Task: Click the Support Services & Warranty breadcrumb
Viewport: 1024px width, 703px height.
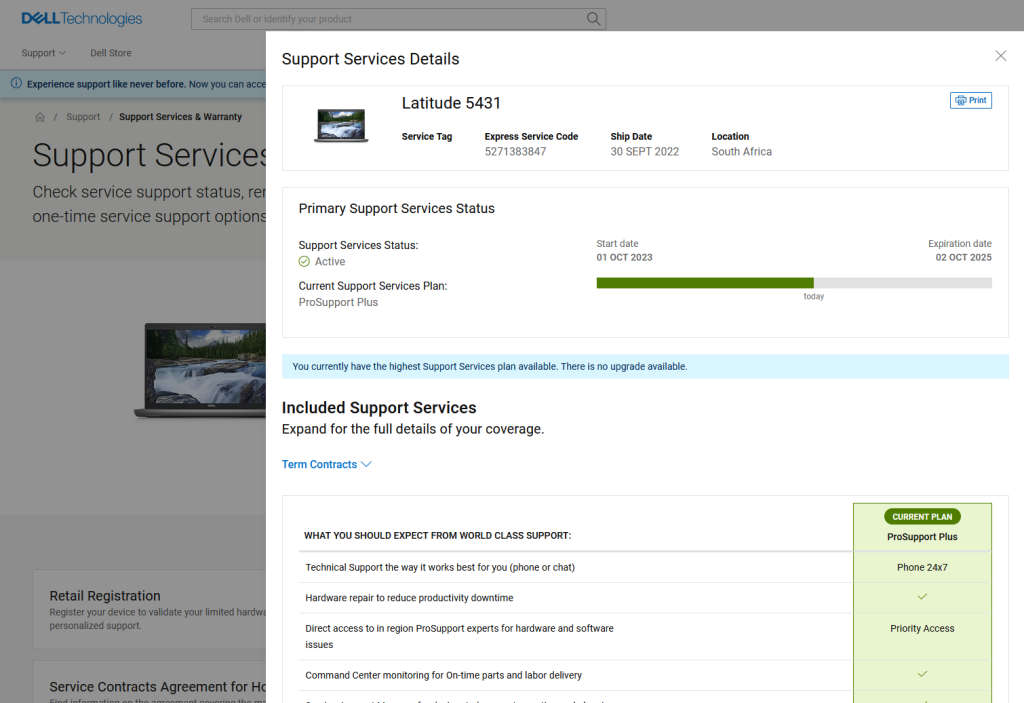Action: tap(180, 117)
